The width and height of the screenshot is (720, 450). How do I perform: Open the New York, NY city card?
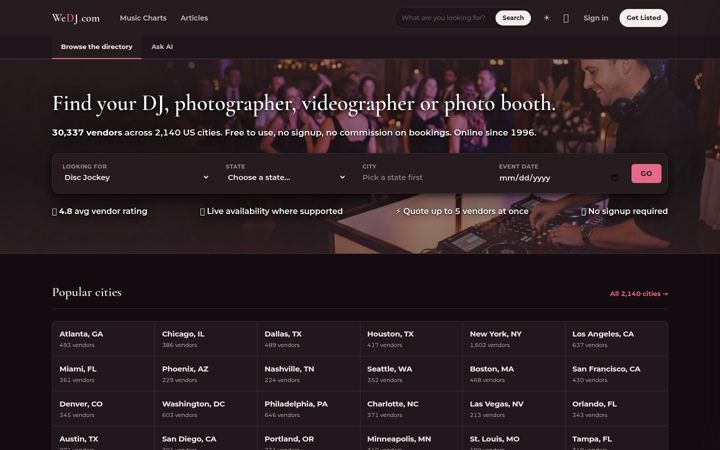point(513,339)
